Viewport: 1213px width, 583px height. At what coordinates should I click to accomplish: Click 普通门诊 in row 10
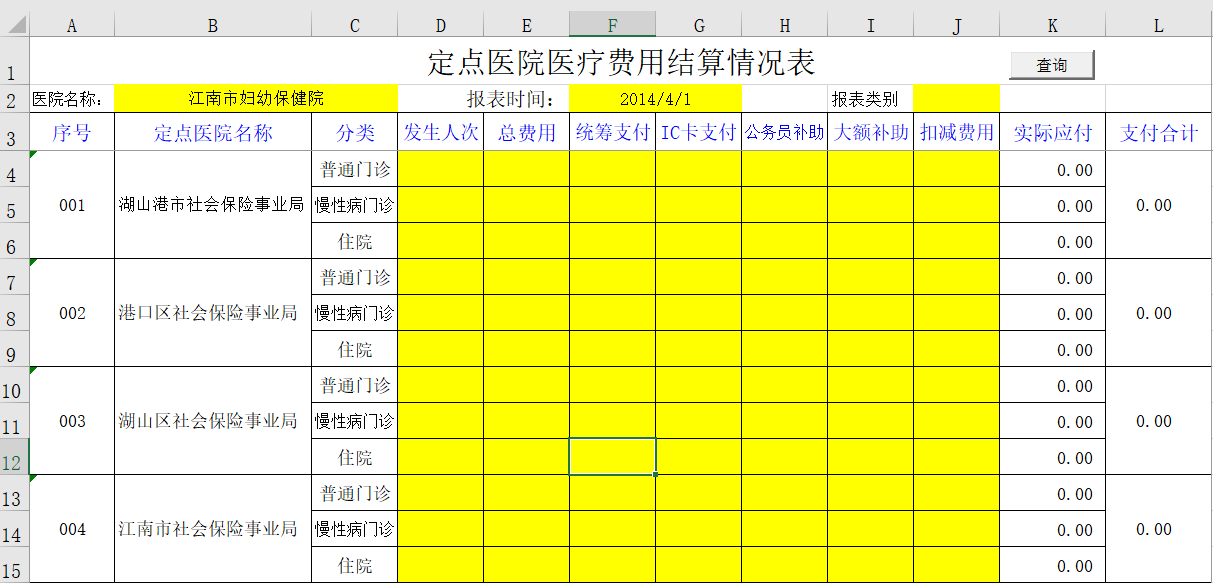355,385
